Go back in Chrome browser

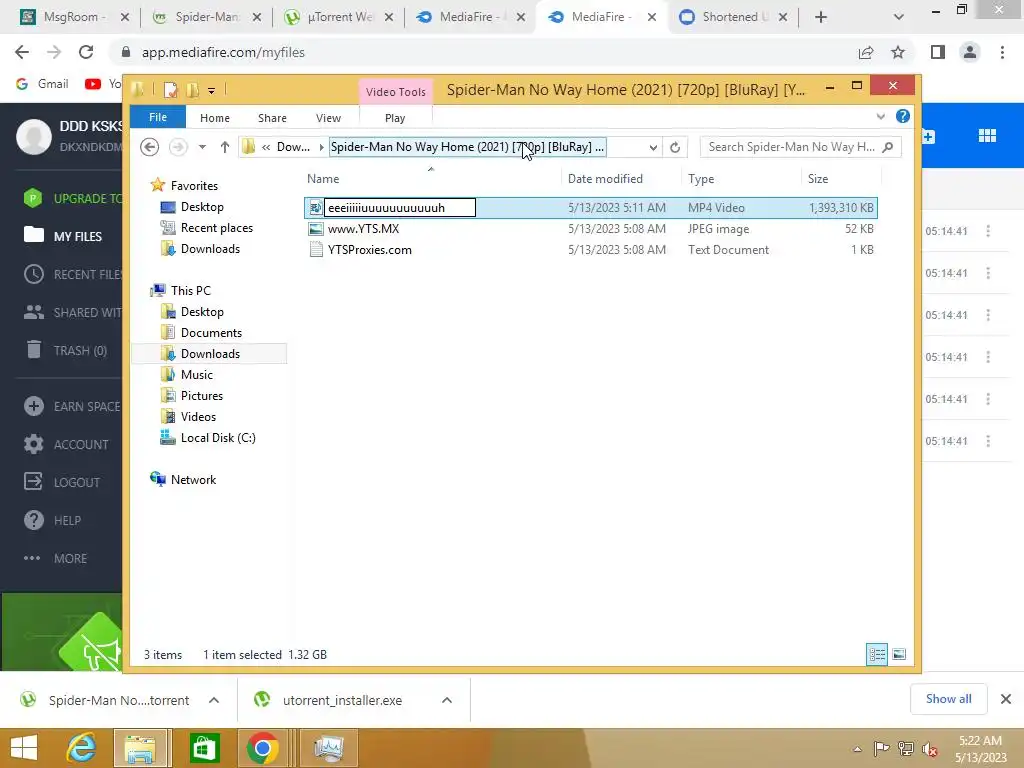click(x=22, y=52)
